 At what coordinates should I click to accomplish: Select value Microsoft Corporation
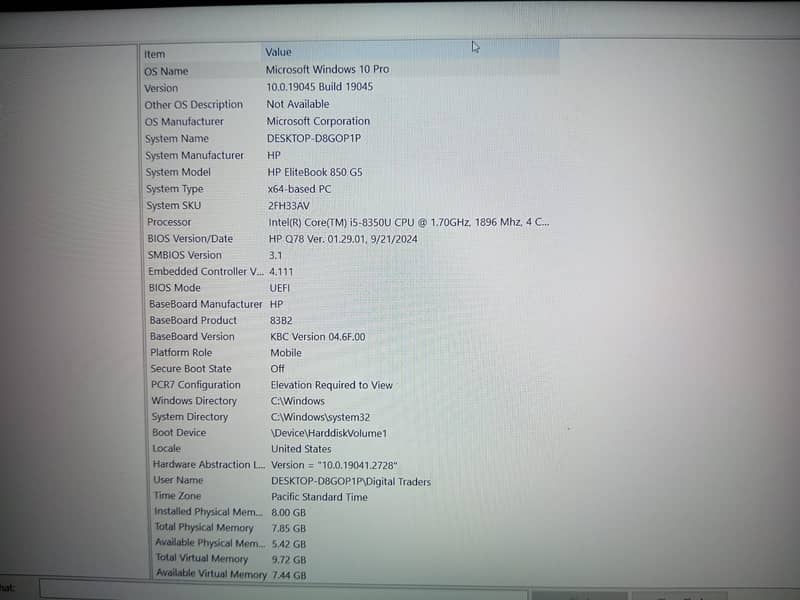point(318,121)
